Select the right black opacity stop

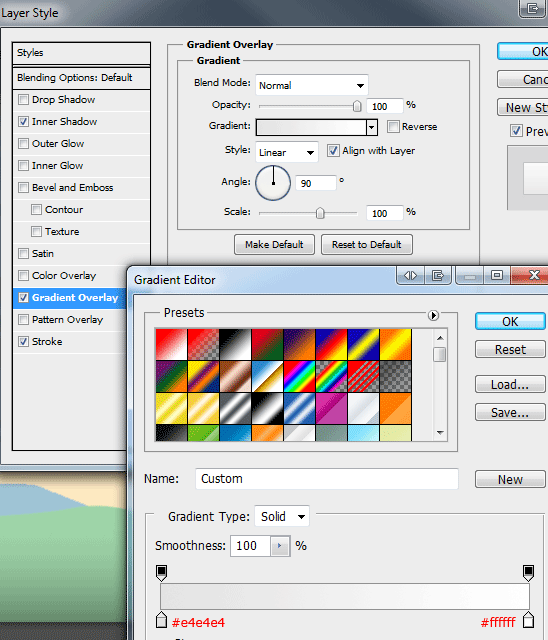(x=528, y=572)
